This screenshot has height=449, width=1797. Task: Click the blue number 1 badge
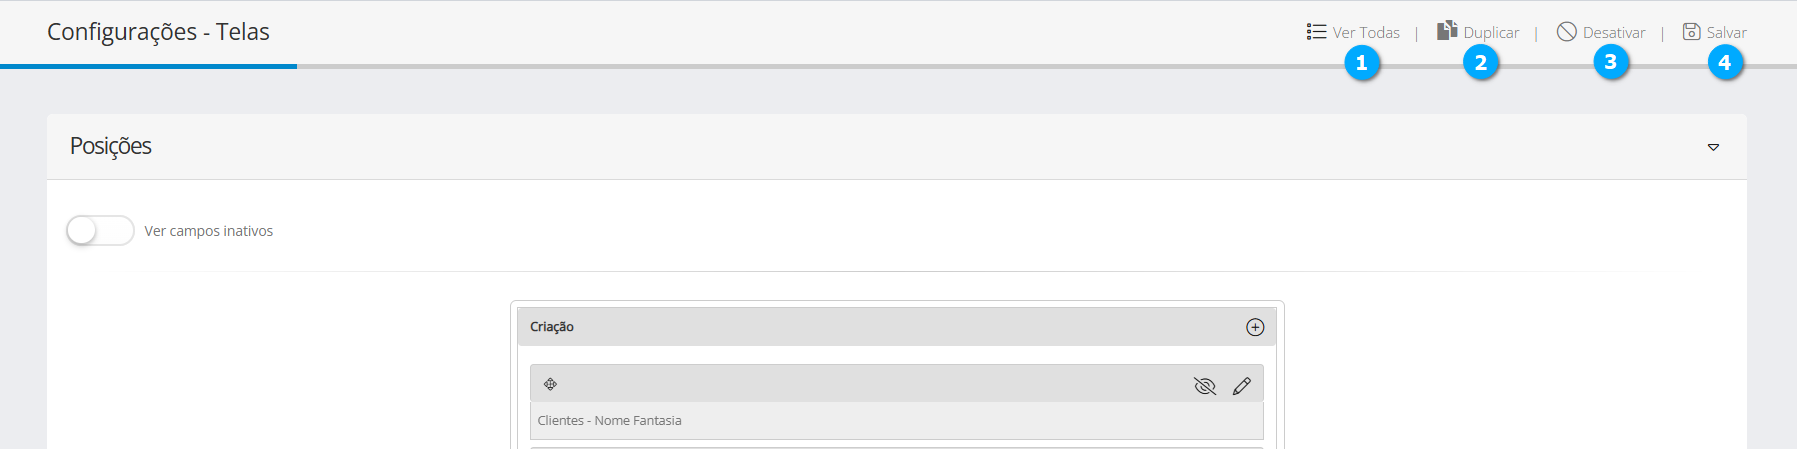(x=1361, y=63)
